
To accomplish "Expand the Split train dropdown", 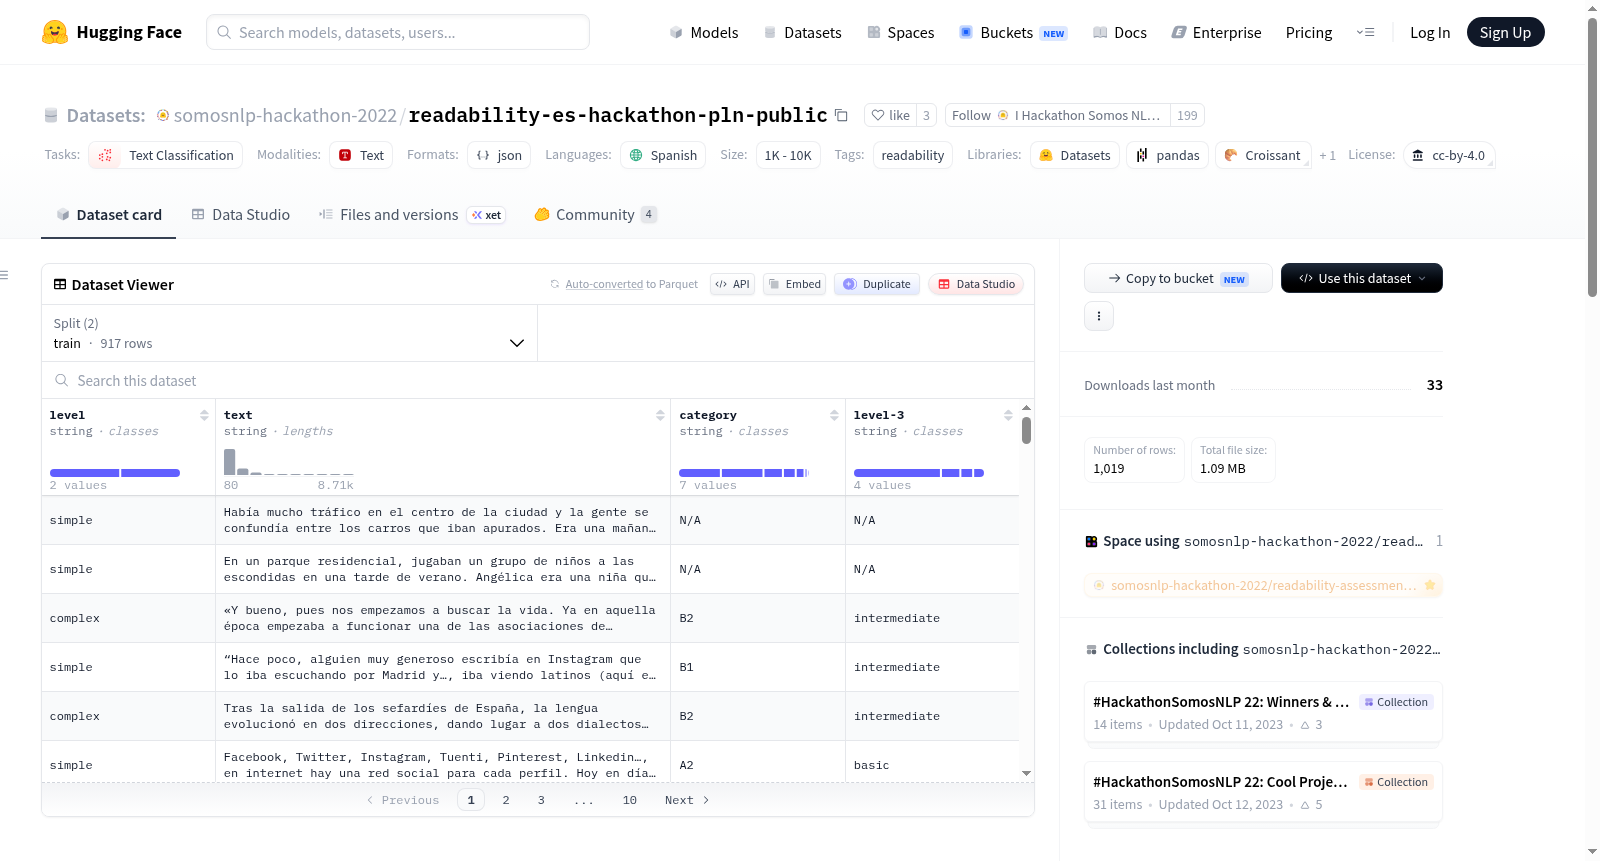I will click(289, 333).
